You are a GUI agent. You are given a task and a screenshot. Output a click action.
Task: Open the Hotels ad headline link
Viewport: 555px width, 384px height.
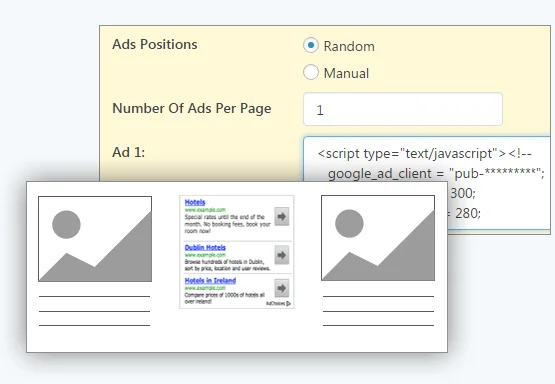click(x=195, y=202)
